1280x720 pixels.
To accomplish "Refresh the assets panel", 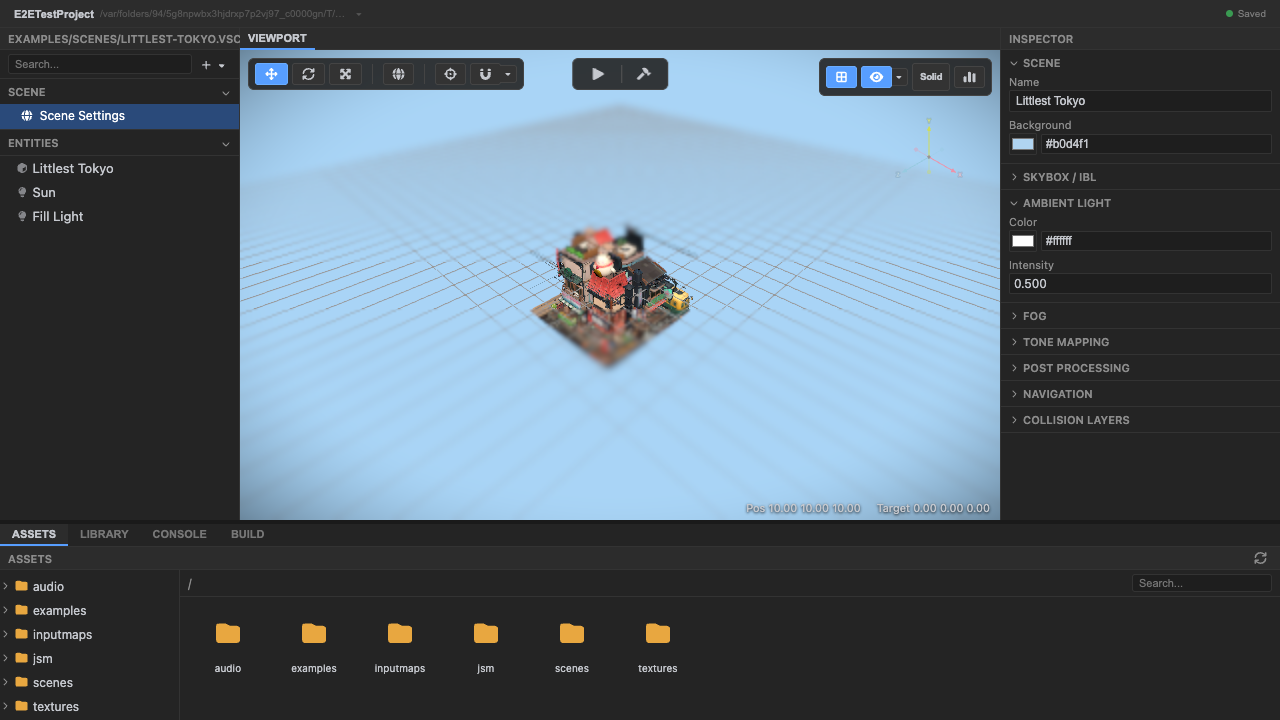I will point(1260,558).
